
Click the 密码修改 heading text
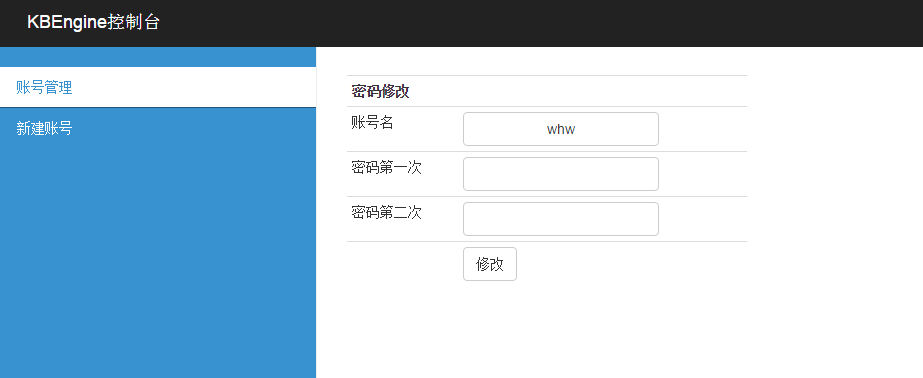380,91
